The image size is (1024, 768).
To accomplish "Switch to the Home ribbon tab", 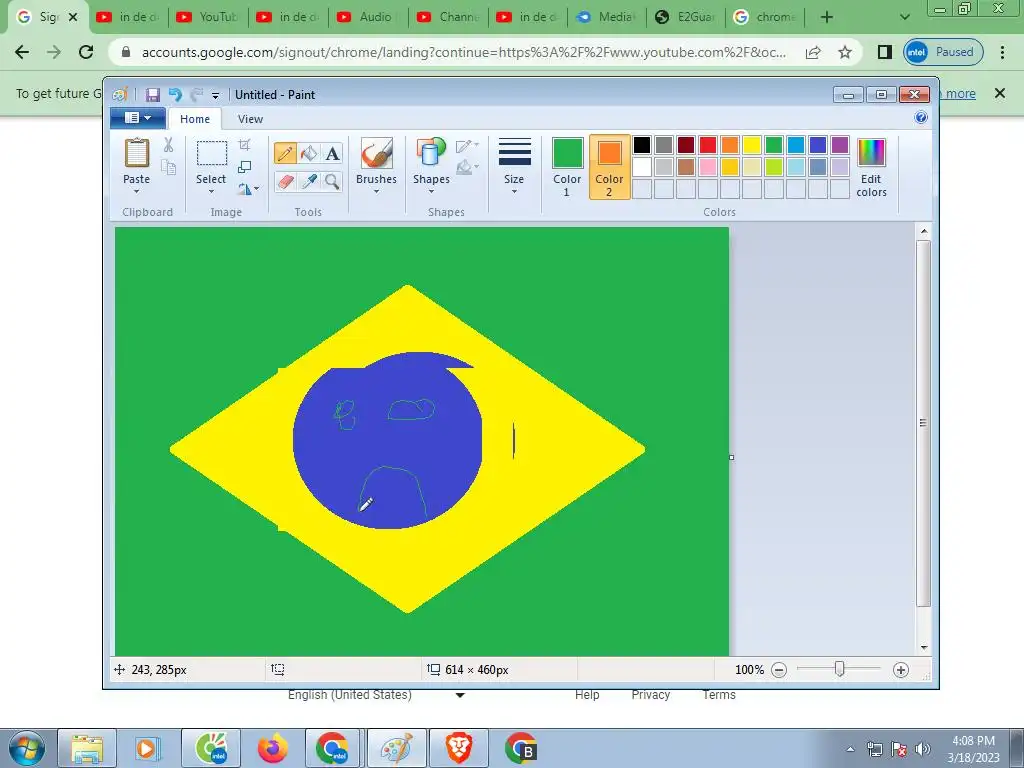I will click(195, 119).
